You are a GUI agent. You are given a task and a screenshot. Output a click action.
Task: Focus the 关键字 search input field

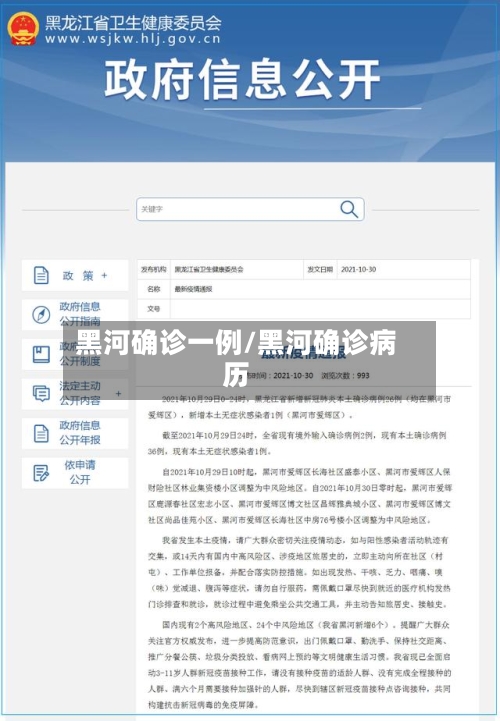click(250, 209)
